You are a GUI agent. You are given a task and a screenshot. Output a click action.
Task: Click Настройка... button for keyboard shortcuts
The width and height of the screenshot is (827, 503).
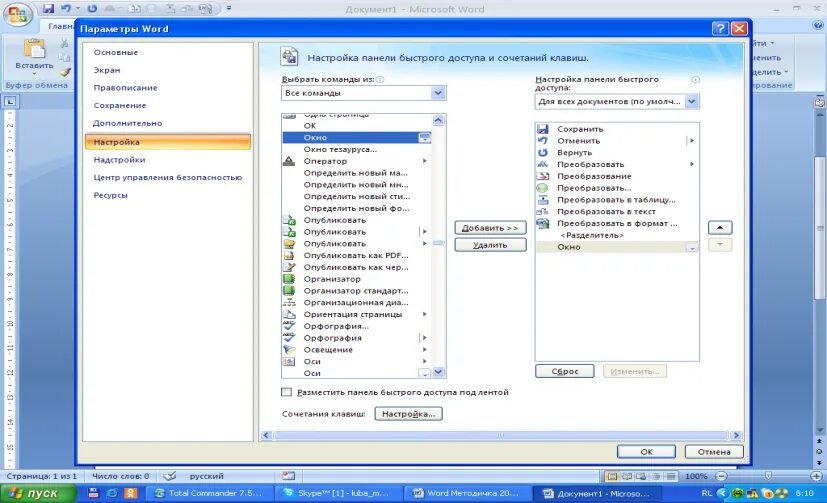pos(408,414)
